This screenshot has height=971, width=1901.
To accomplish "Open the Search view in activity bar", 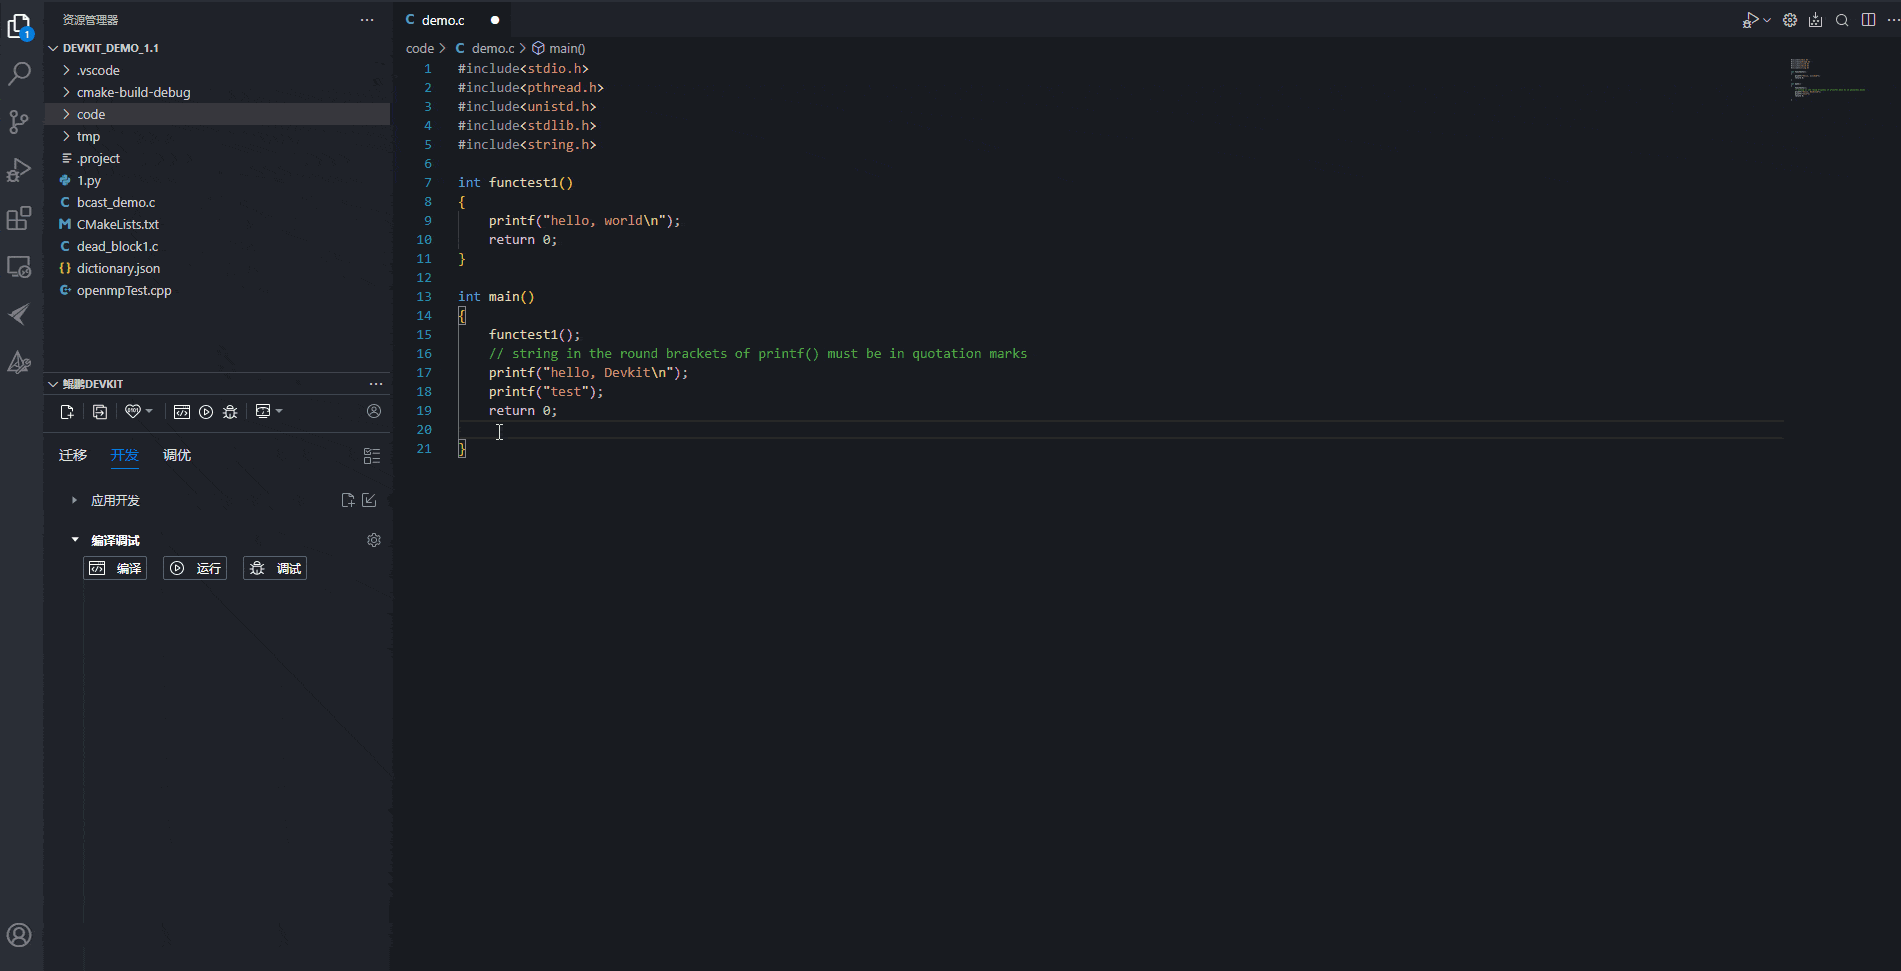I will pos(19,73).
